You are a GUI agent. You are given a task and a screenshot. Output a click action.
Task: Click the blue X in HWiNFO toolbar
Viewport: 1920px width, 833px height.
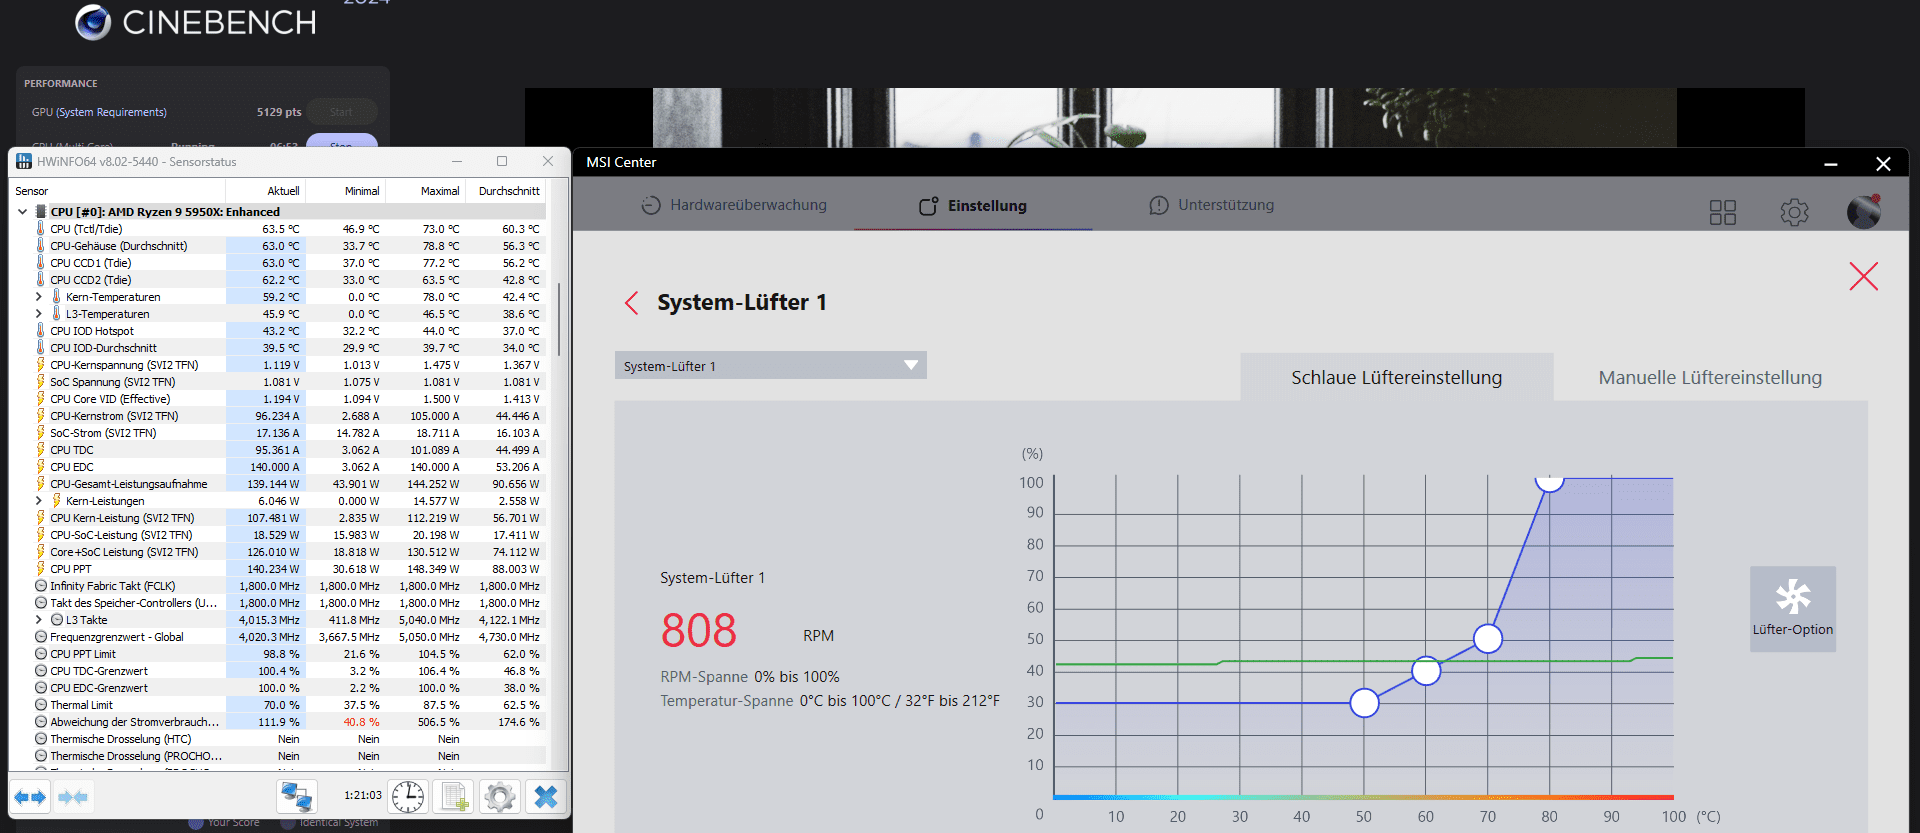tap(546, 797)
